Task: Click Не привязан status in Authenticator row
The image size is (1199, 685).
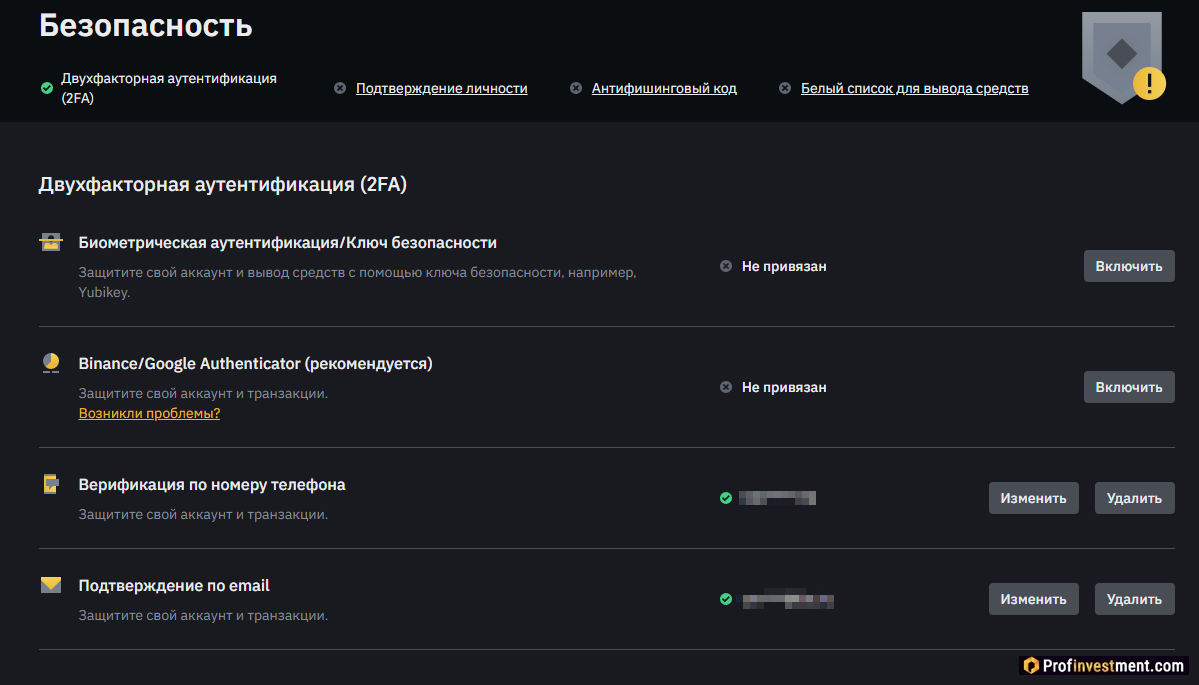Action: pos(784,387)
